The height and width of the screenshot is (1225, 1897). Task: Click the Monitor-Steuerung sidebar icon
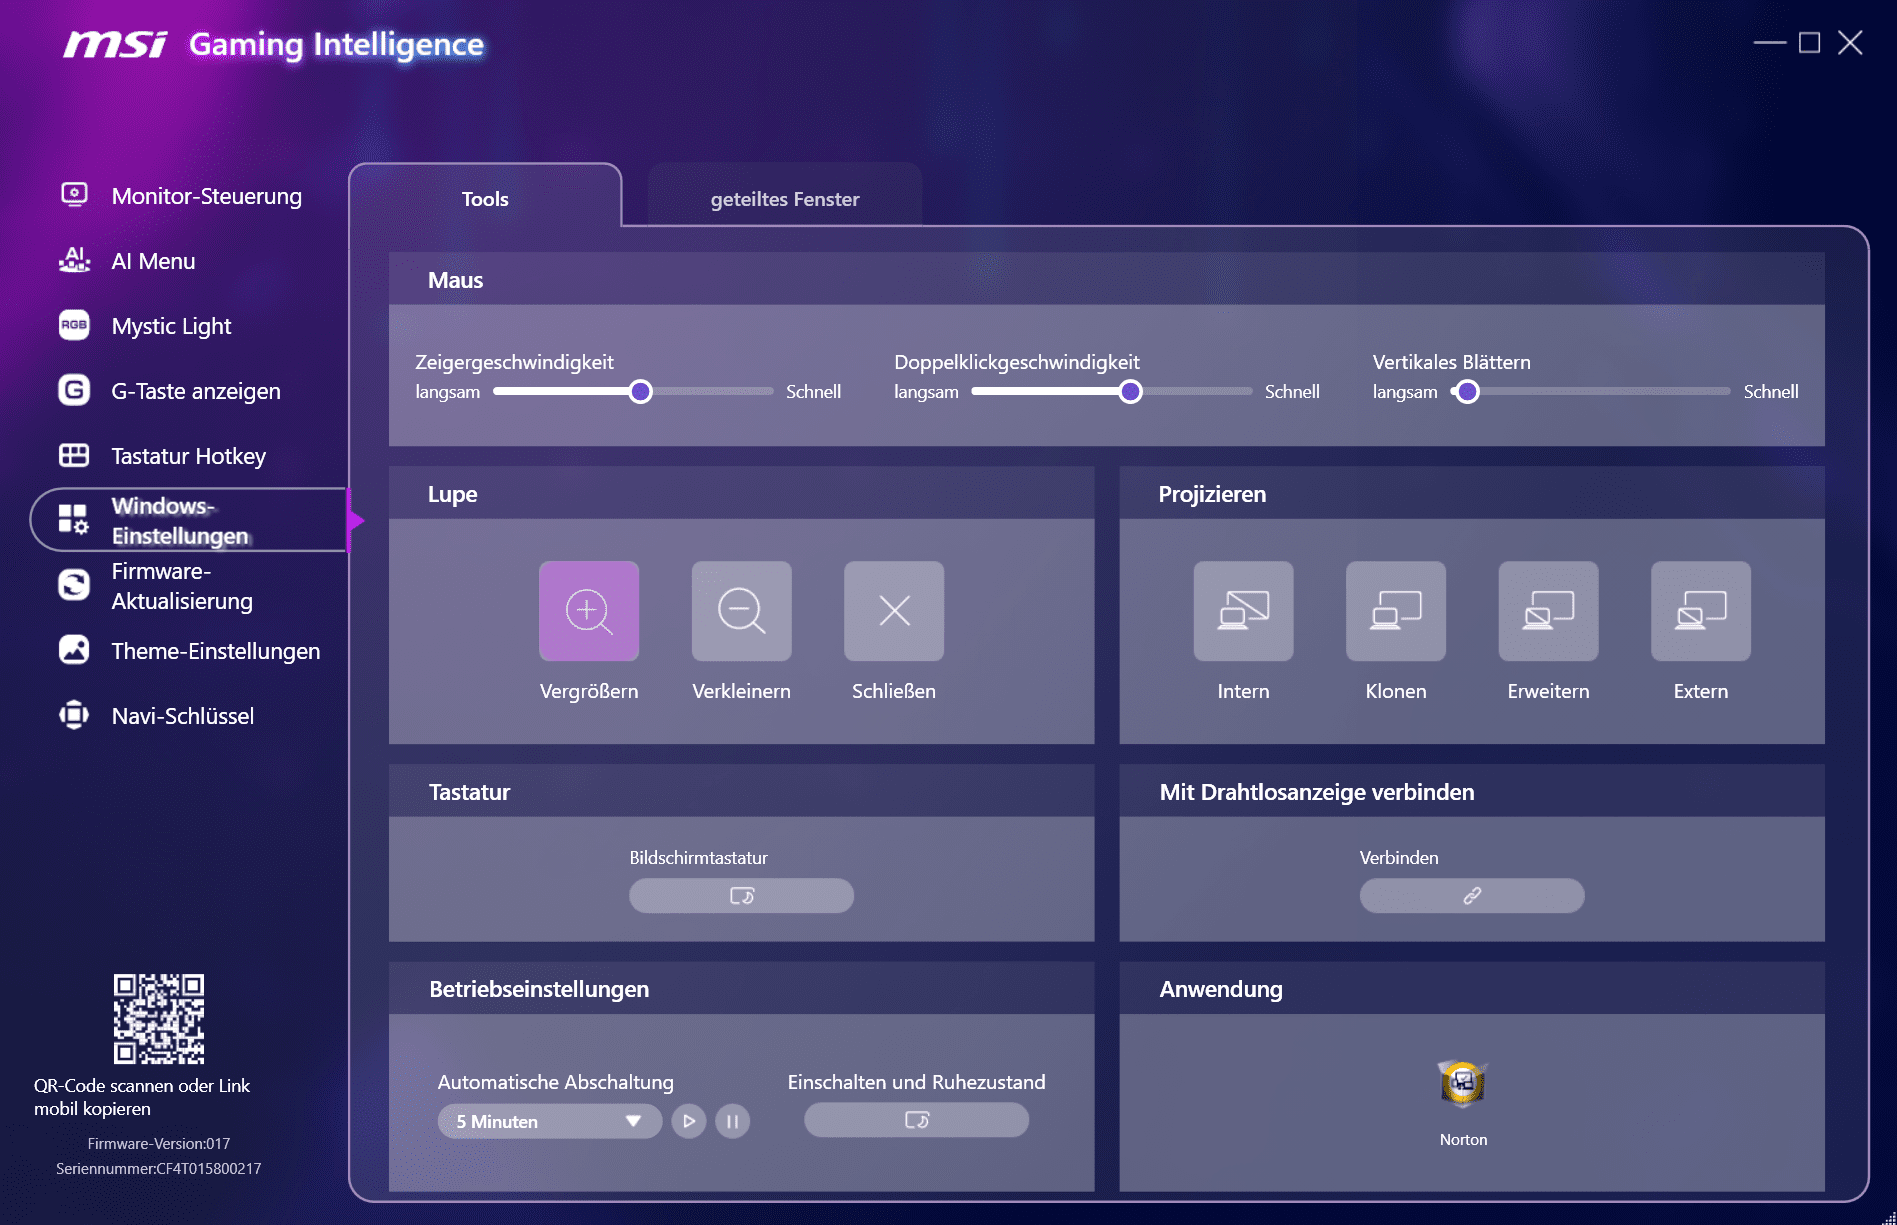click(x=74, y=194)
